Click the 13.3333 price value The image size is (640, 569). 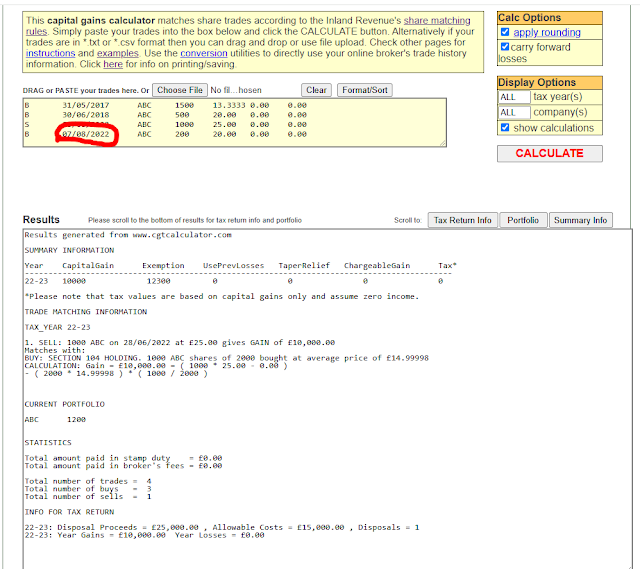tap(229, 105)
